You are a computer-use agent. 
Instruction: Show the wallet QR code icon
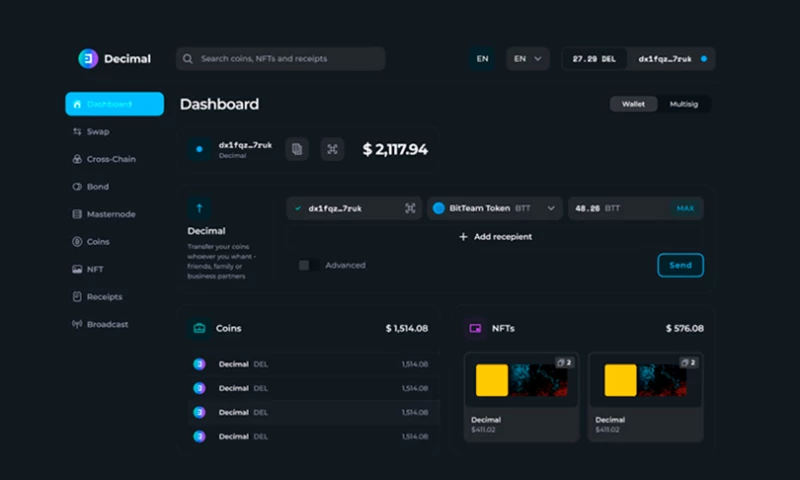[332, 149]
